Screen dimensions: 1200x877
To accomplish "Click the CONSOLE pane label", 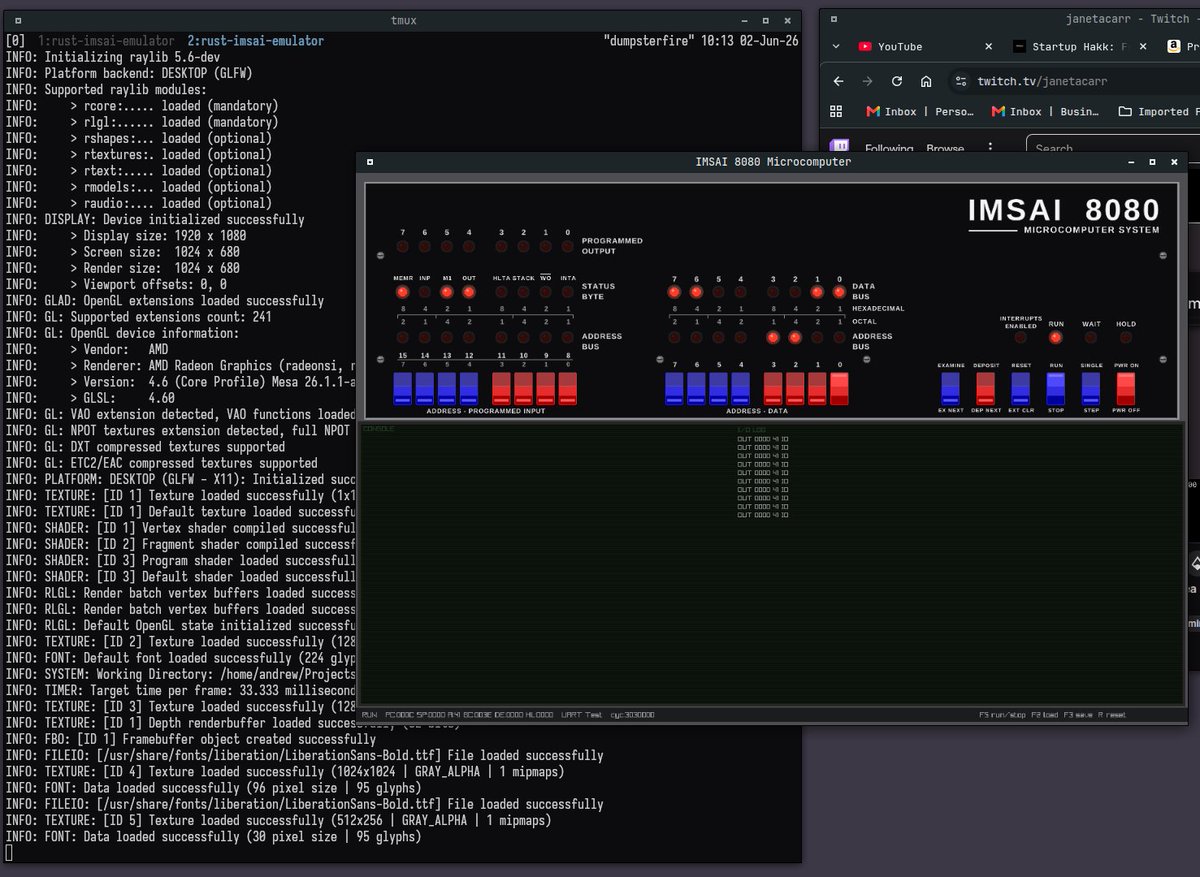I will click(x=378, y=429).
